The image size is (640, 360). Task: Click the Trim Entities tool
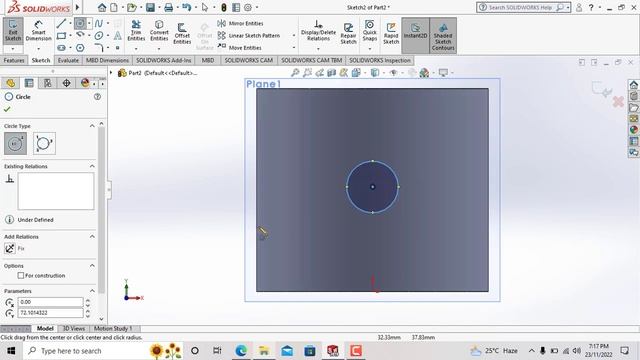pos(136,31)
